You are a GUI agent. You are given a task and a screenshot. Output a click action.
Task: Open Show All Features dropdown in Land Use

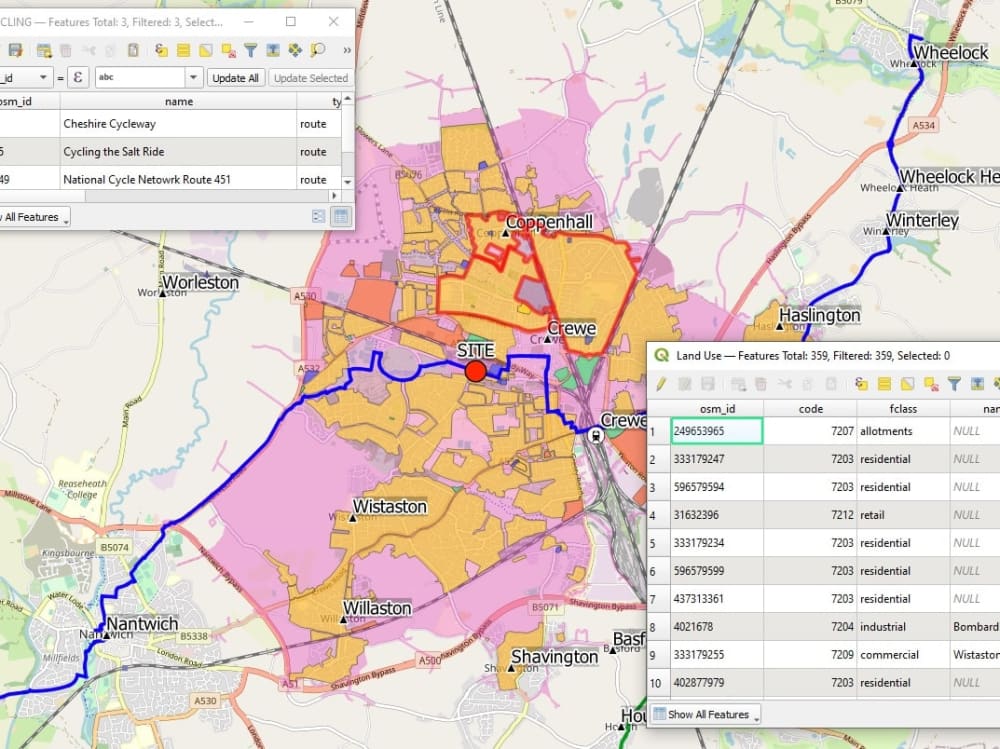[705, 714]
